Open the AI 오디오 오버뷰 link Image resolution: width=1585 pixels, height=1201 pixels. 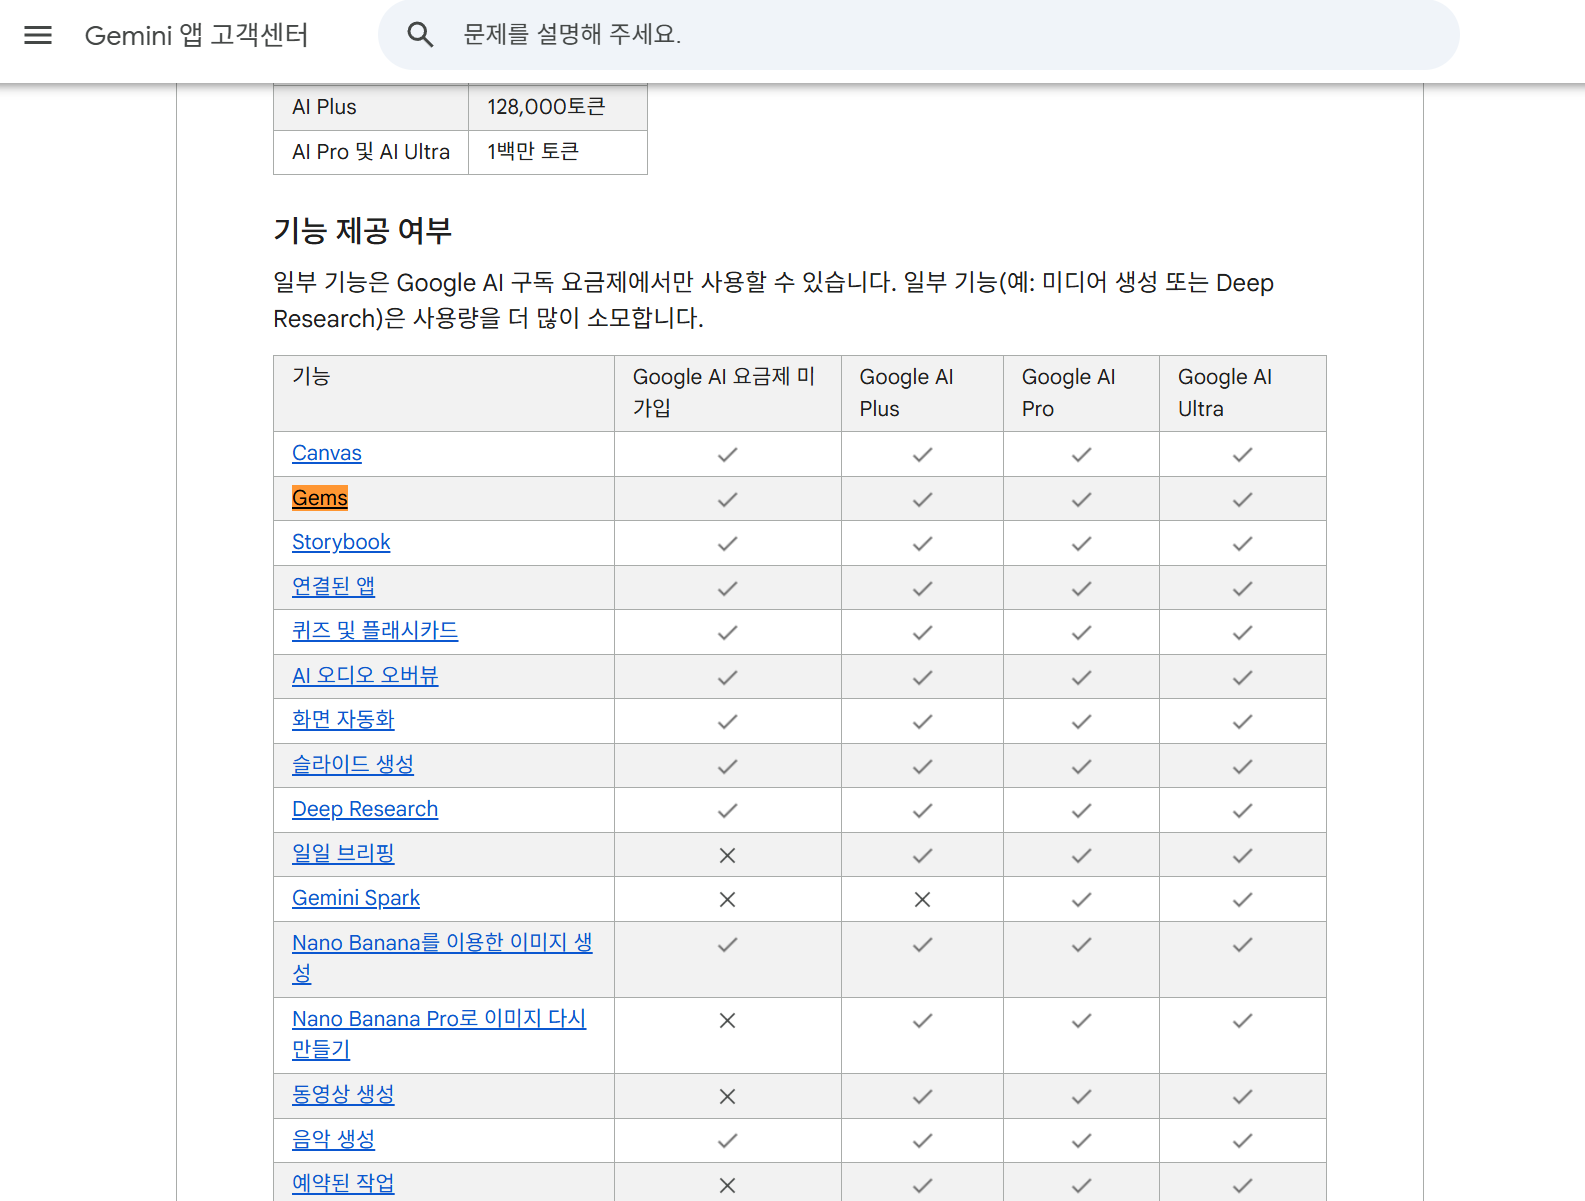click(x=365, y=676)
